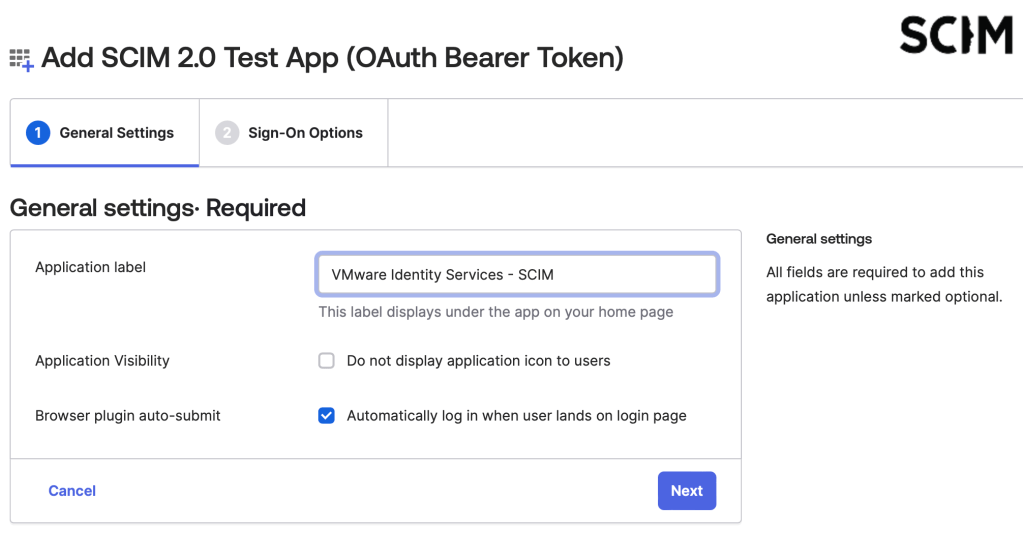Click the SCIM logo
The width and height of the screenshot is (1023, 533).
click(955, 36)
